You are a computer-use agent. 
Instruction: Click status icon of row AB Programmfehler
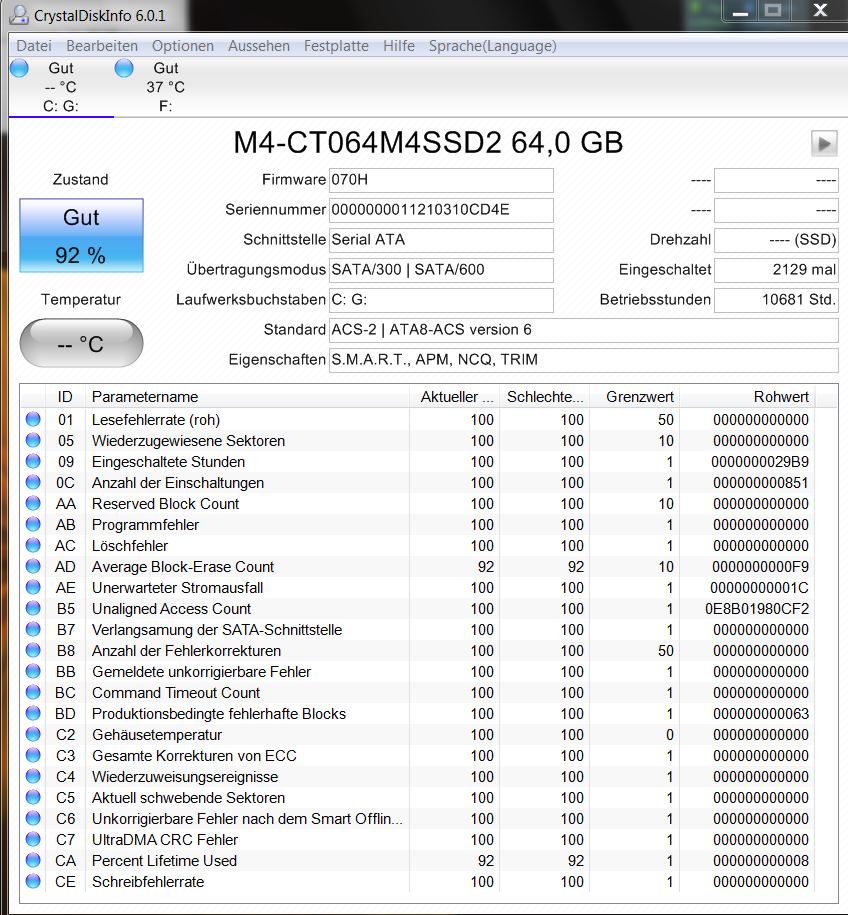pos(33,524)
